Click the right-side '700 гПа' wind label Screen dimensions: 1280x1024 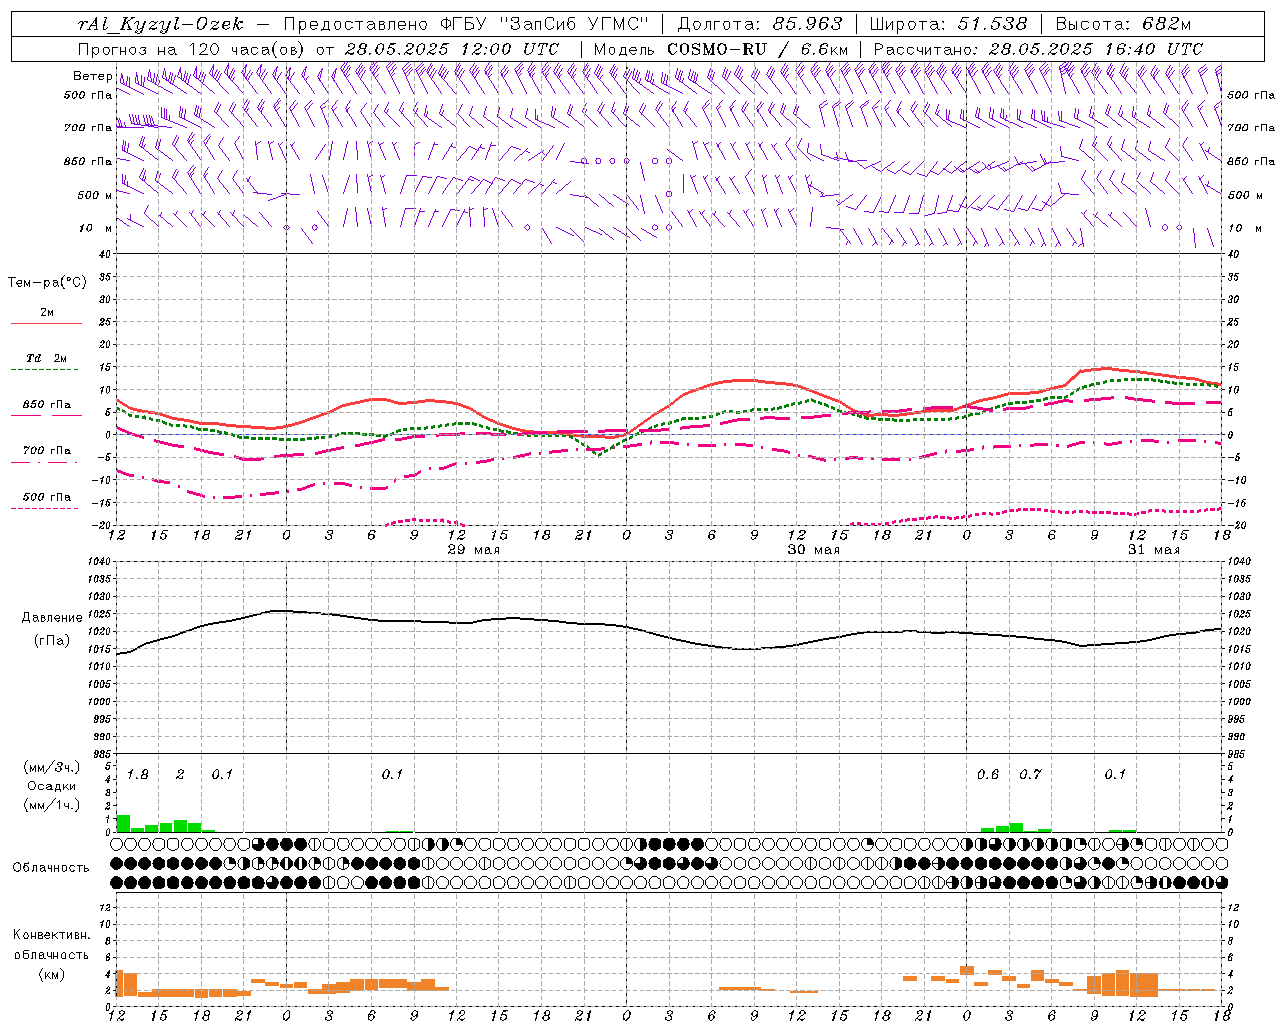coord(1251,128)
